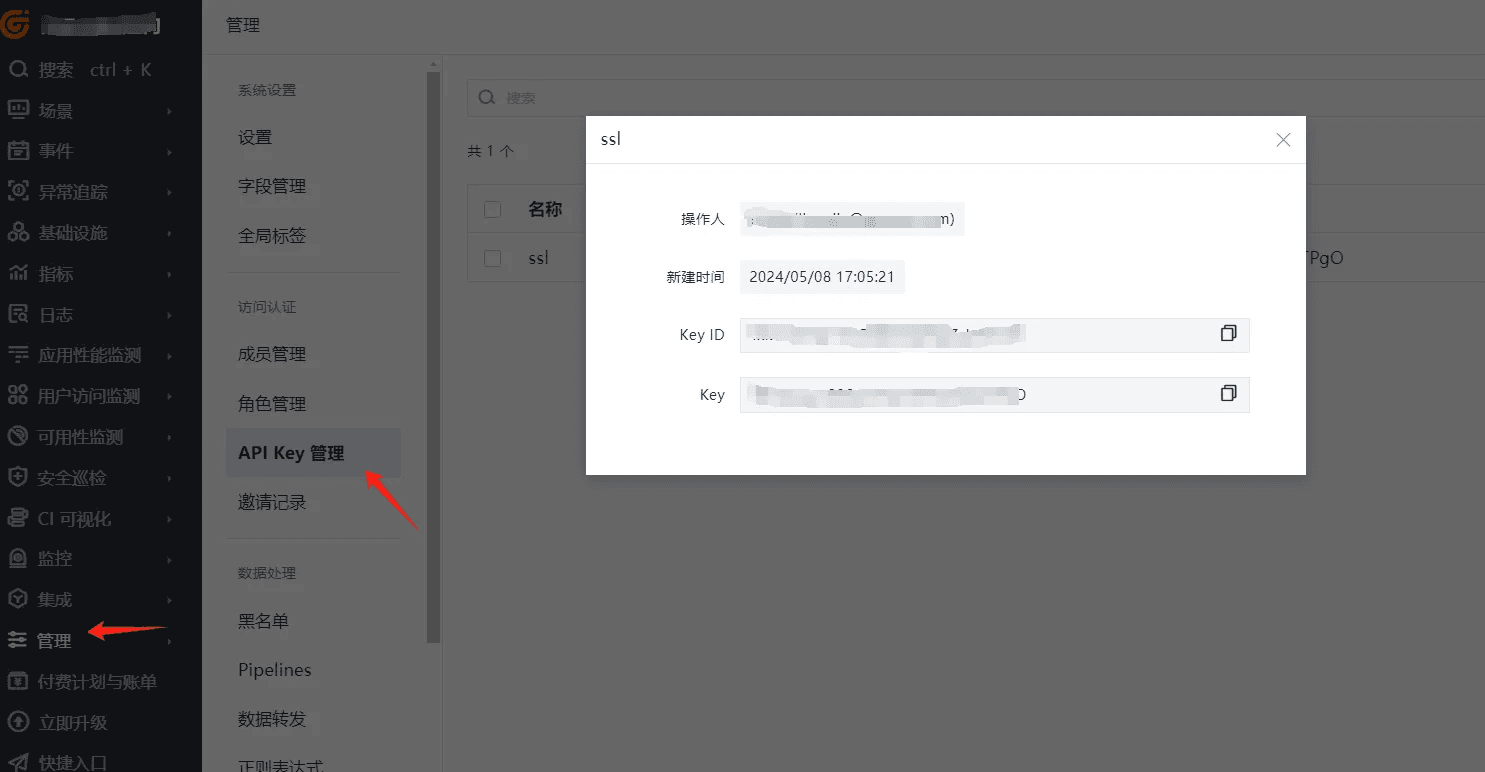
Task: Click the 场景 dashboard icon
Action: [x=18, y=110]
